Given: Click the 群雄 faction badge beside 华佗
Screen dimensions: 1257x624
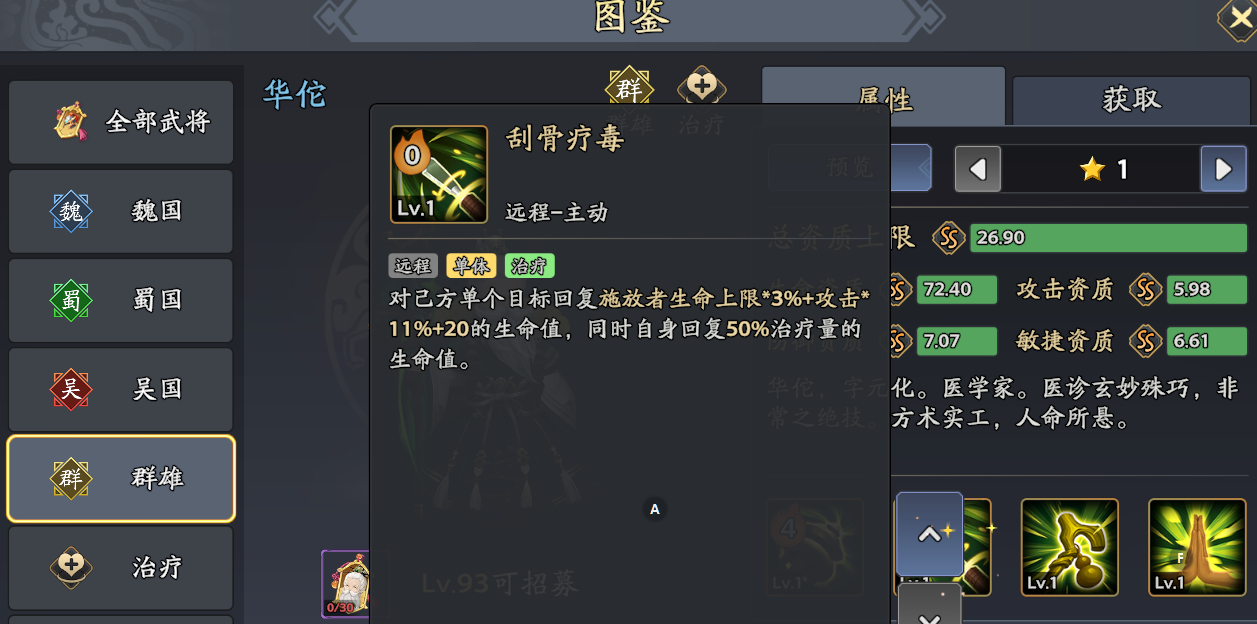Looking at the screenshot, I should coord(630,89).
